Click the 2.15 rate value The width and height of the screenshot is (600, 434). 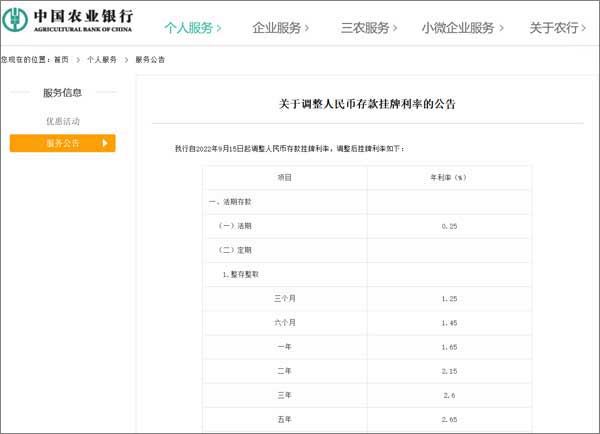click(x=449, y=371)
